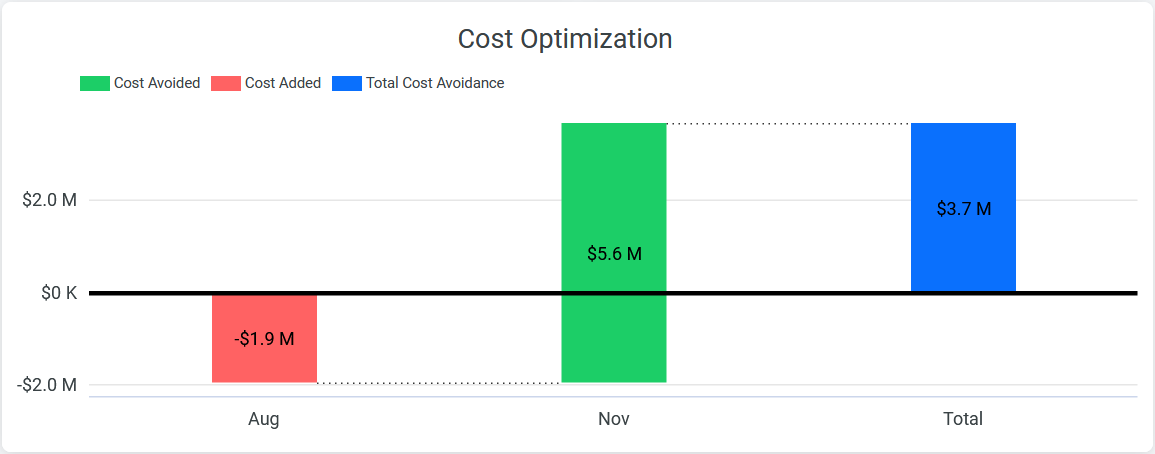The height and width of the screenshot is (454, 1155).
Task: Click the $5.6 M data label
Action: 614,254
